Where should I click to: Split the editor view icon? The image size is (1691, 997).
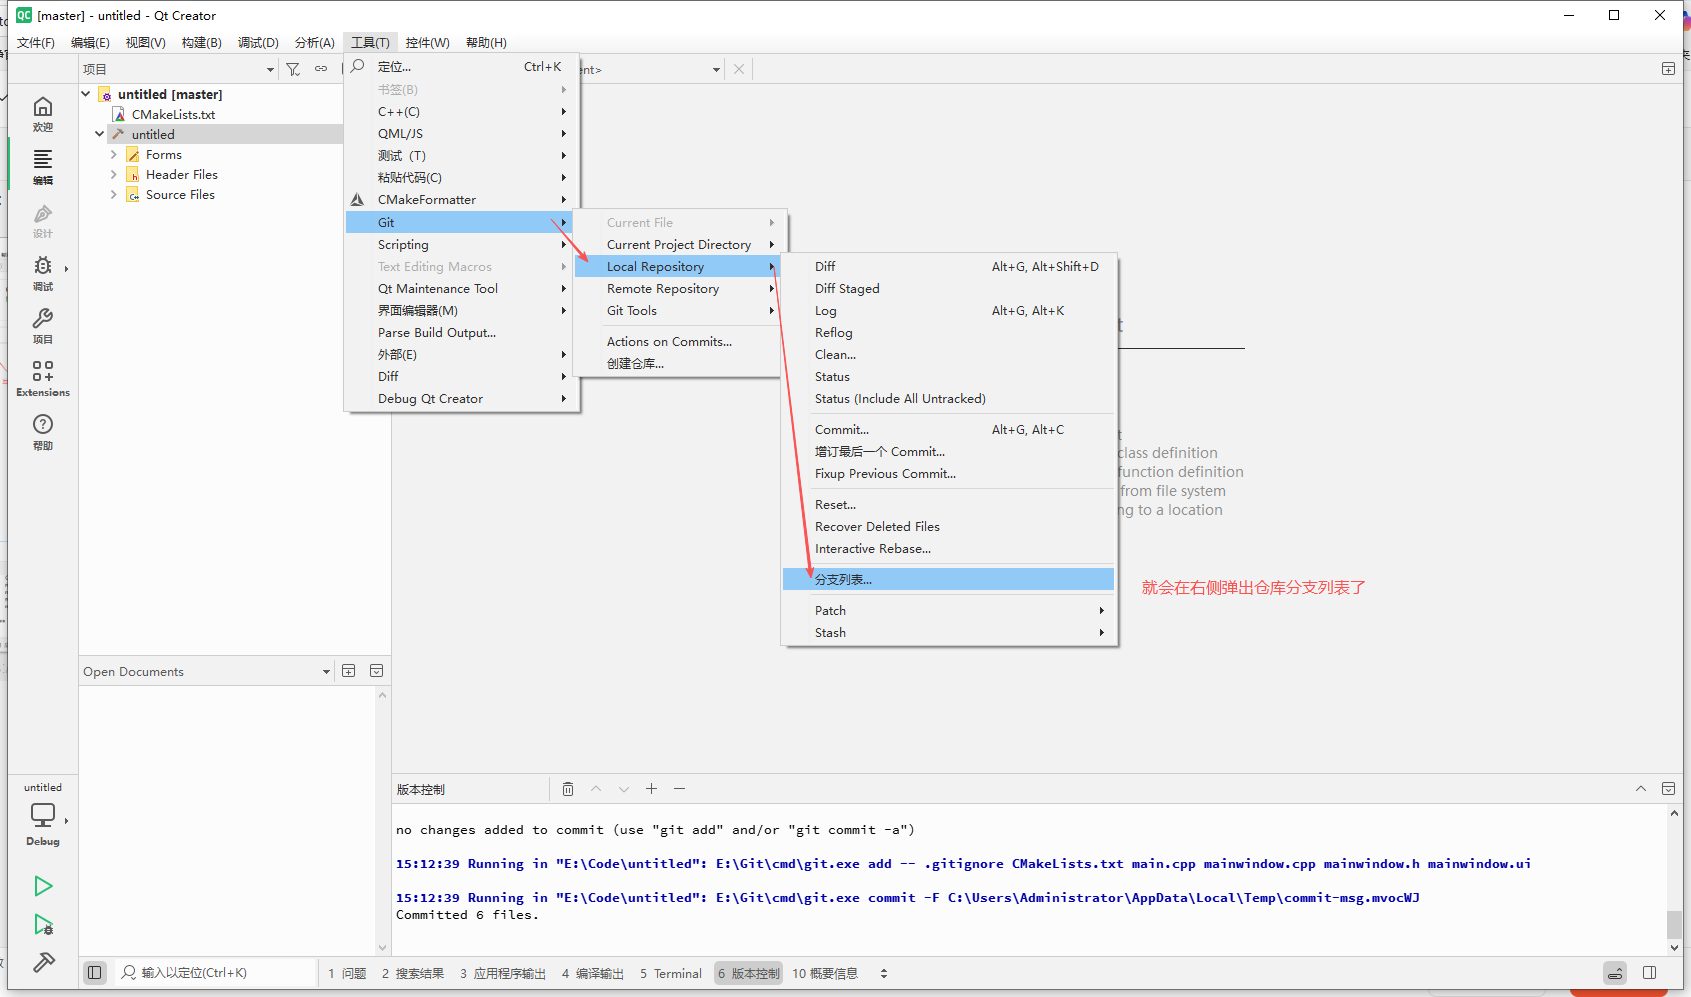point(1668,69)
